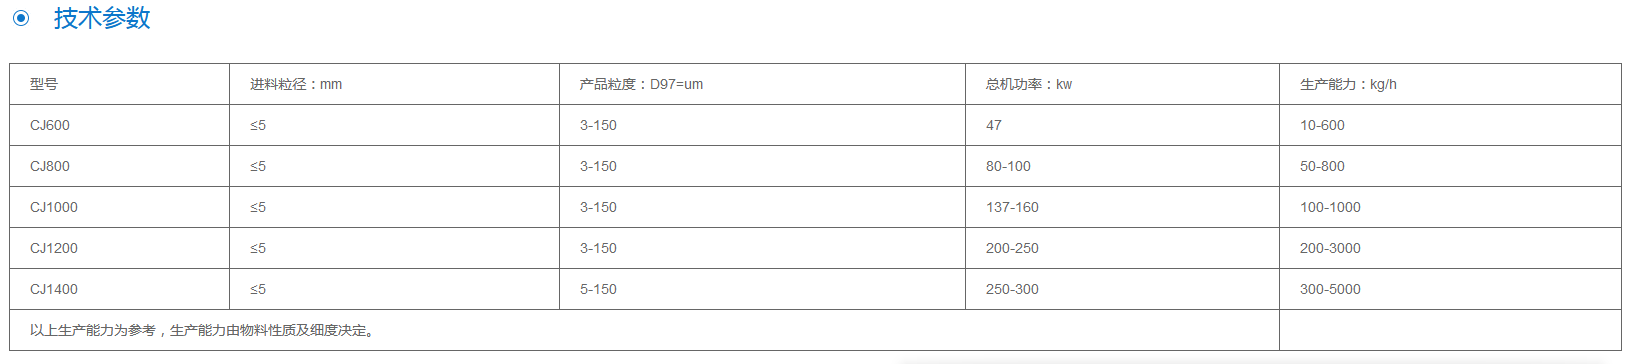Select the CJ600 model cell

(120, 125)
